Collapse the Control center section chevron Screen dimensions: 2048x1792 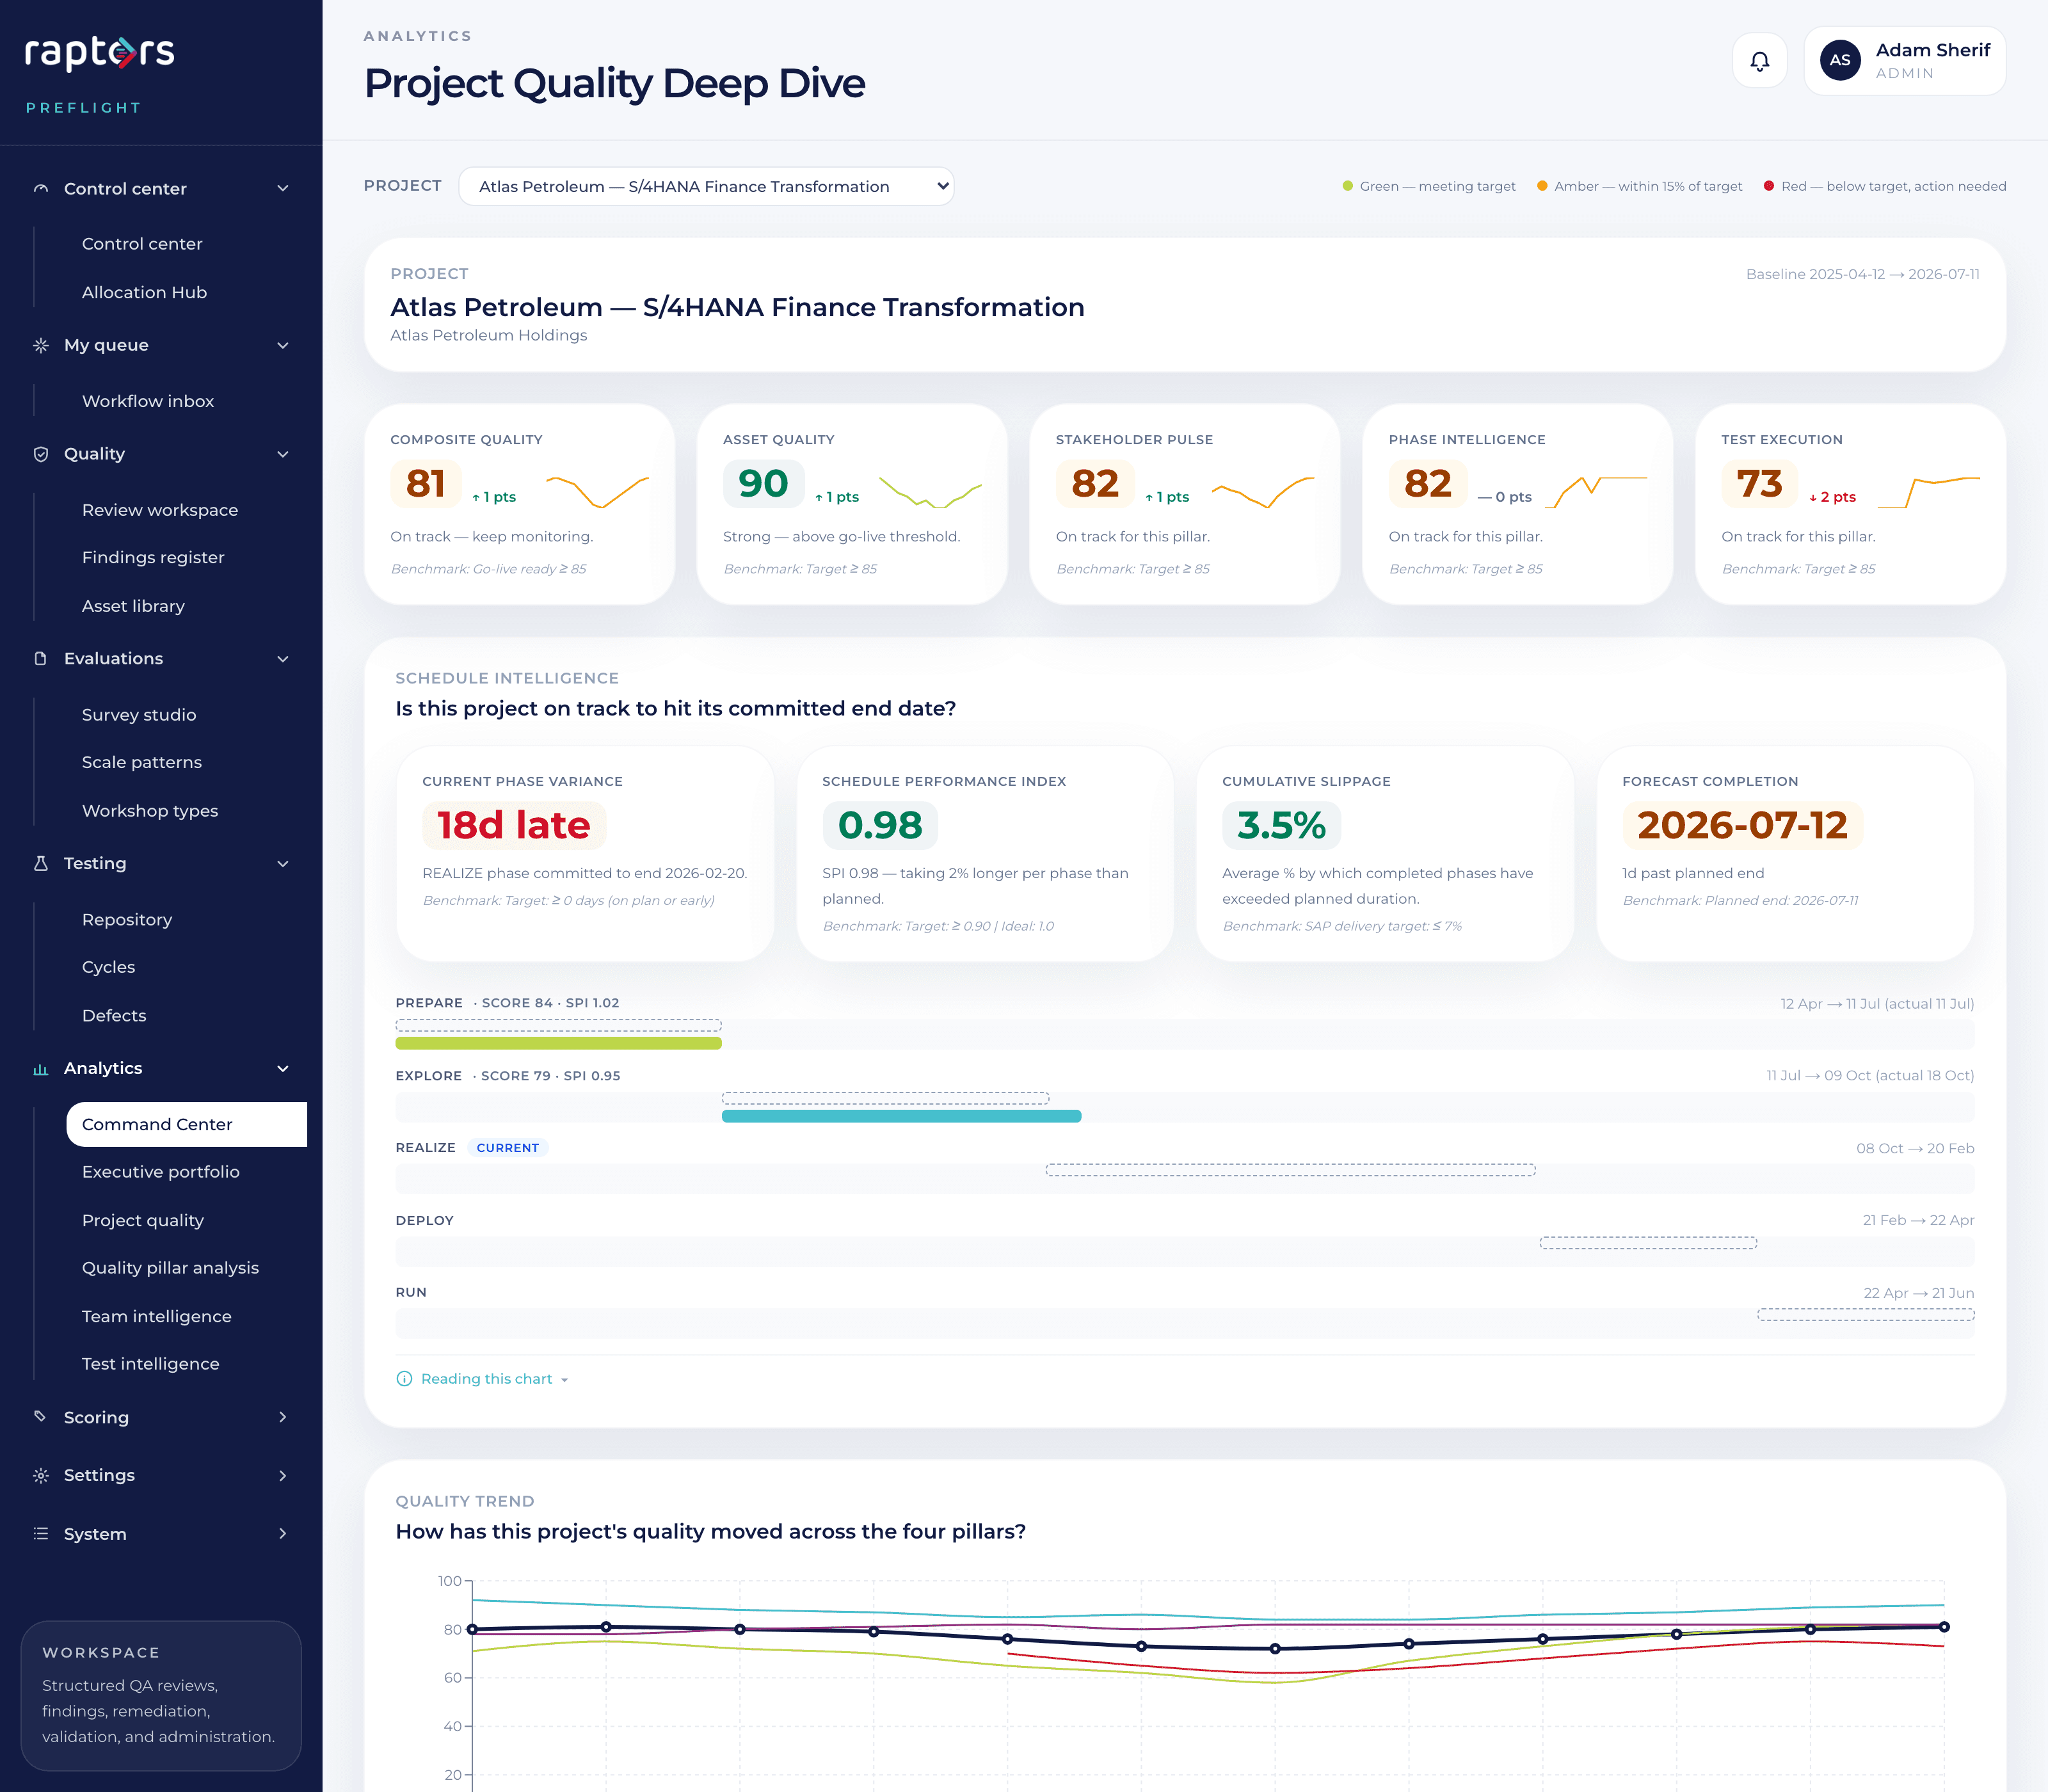point(283,189)
